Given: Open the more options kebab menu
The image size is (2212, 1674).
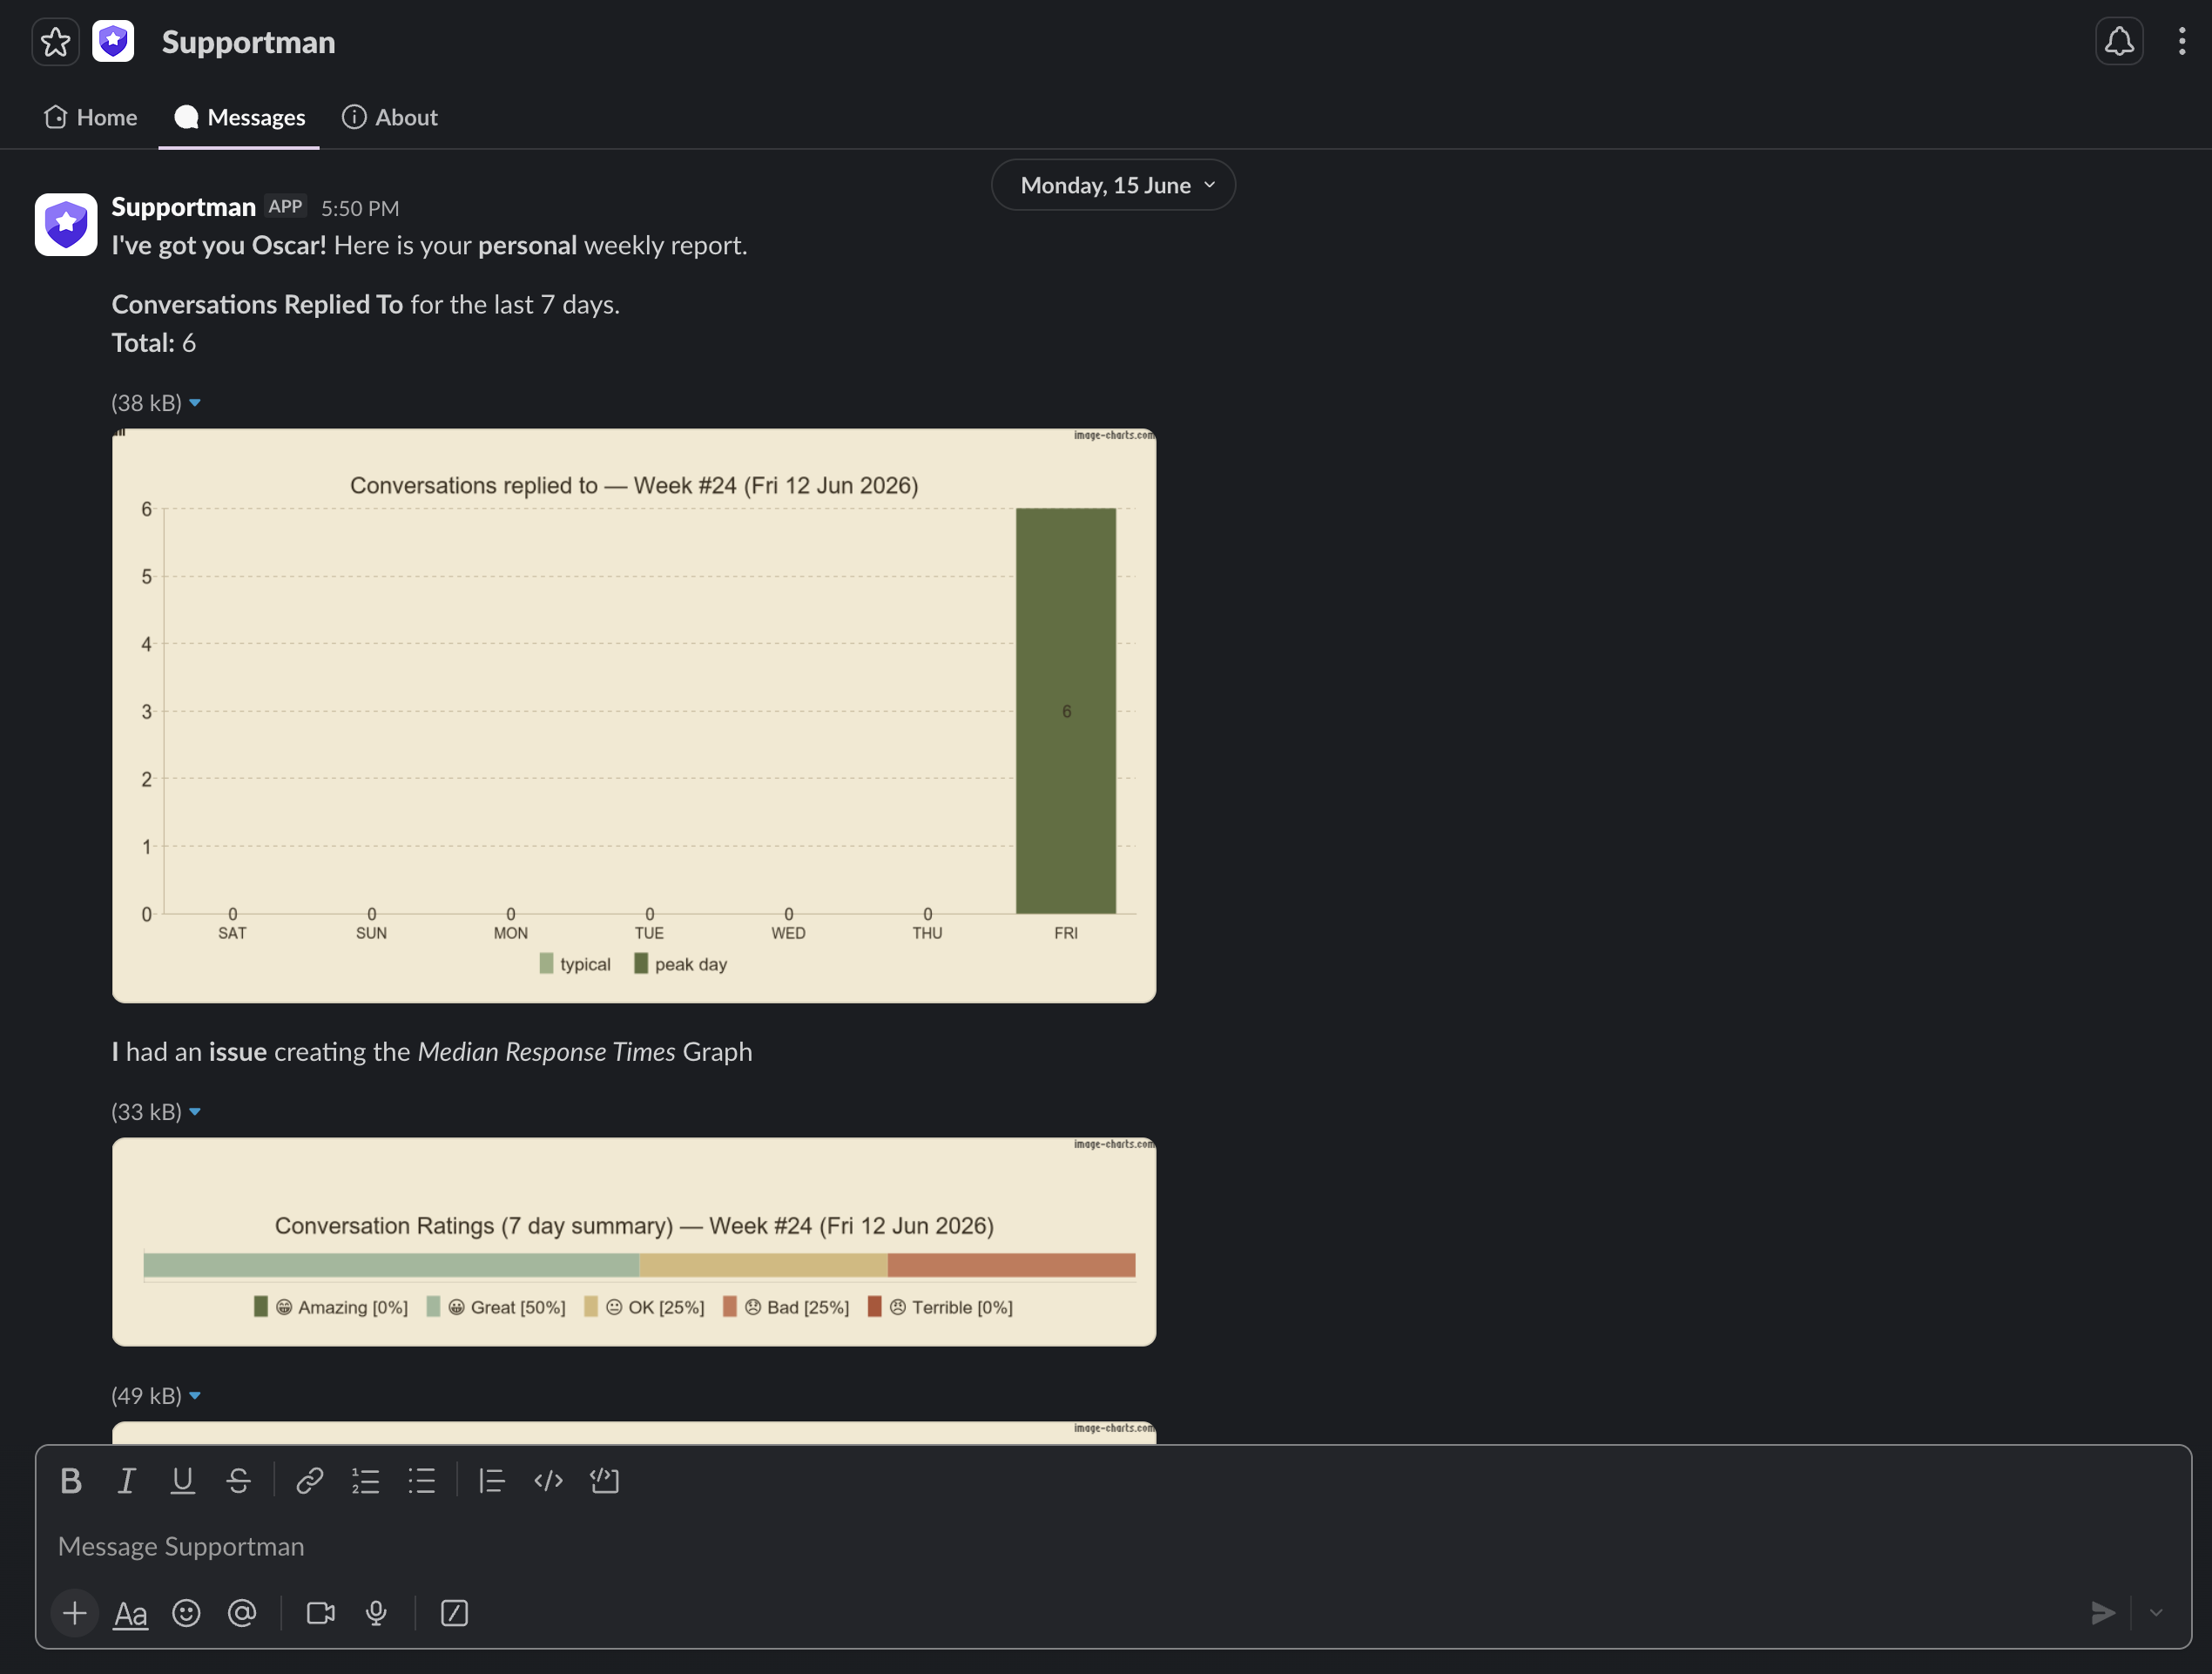Looking at the screenshot, I should (x=2182, y=42).
